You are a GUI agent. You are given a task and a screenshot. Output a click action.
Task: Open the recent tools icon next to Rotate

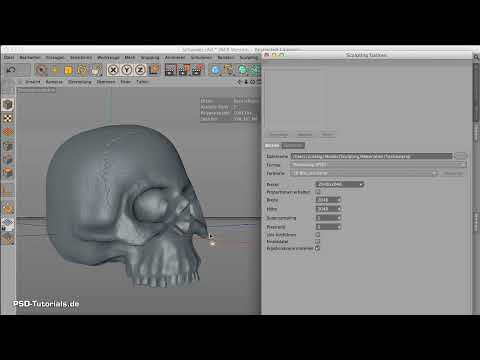96,70
